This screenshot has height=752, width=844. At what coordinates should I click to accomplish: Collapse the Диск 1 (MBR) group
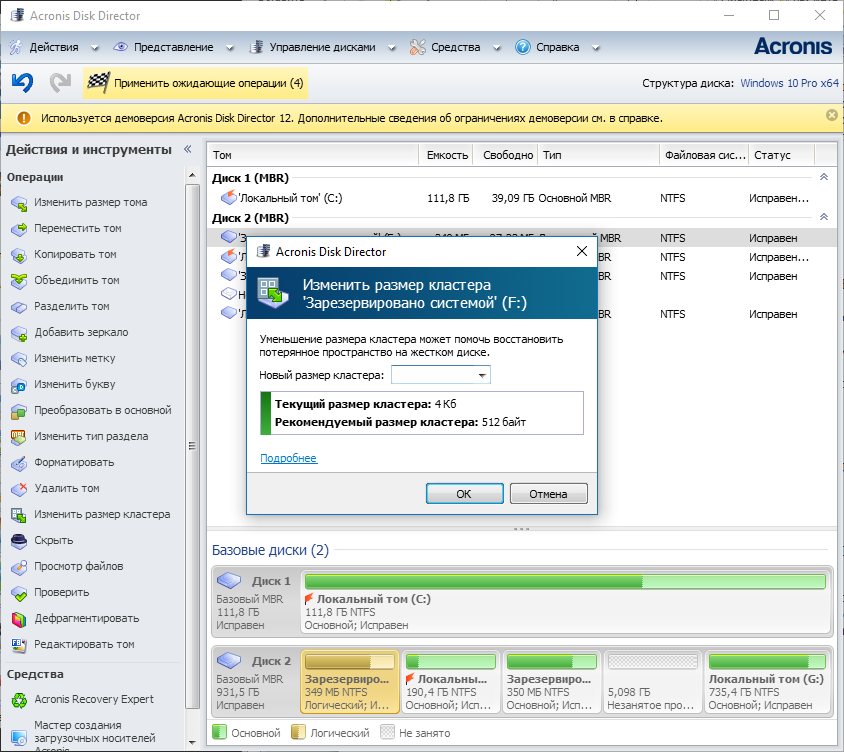click(824, 177)
